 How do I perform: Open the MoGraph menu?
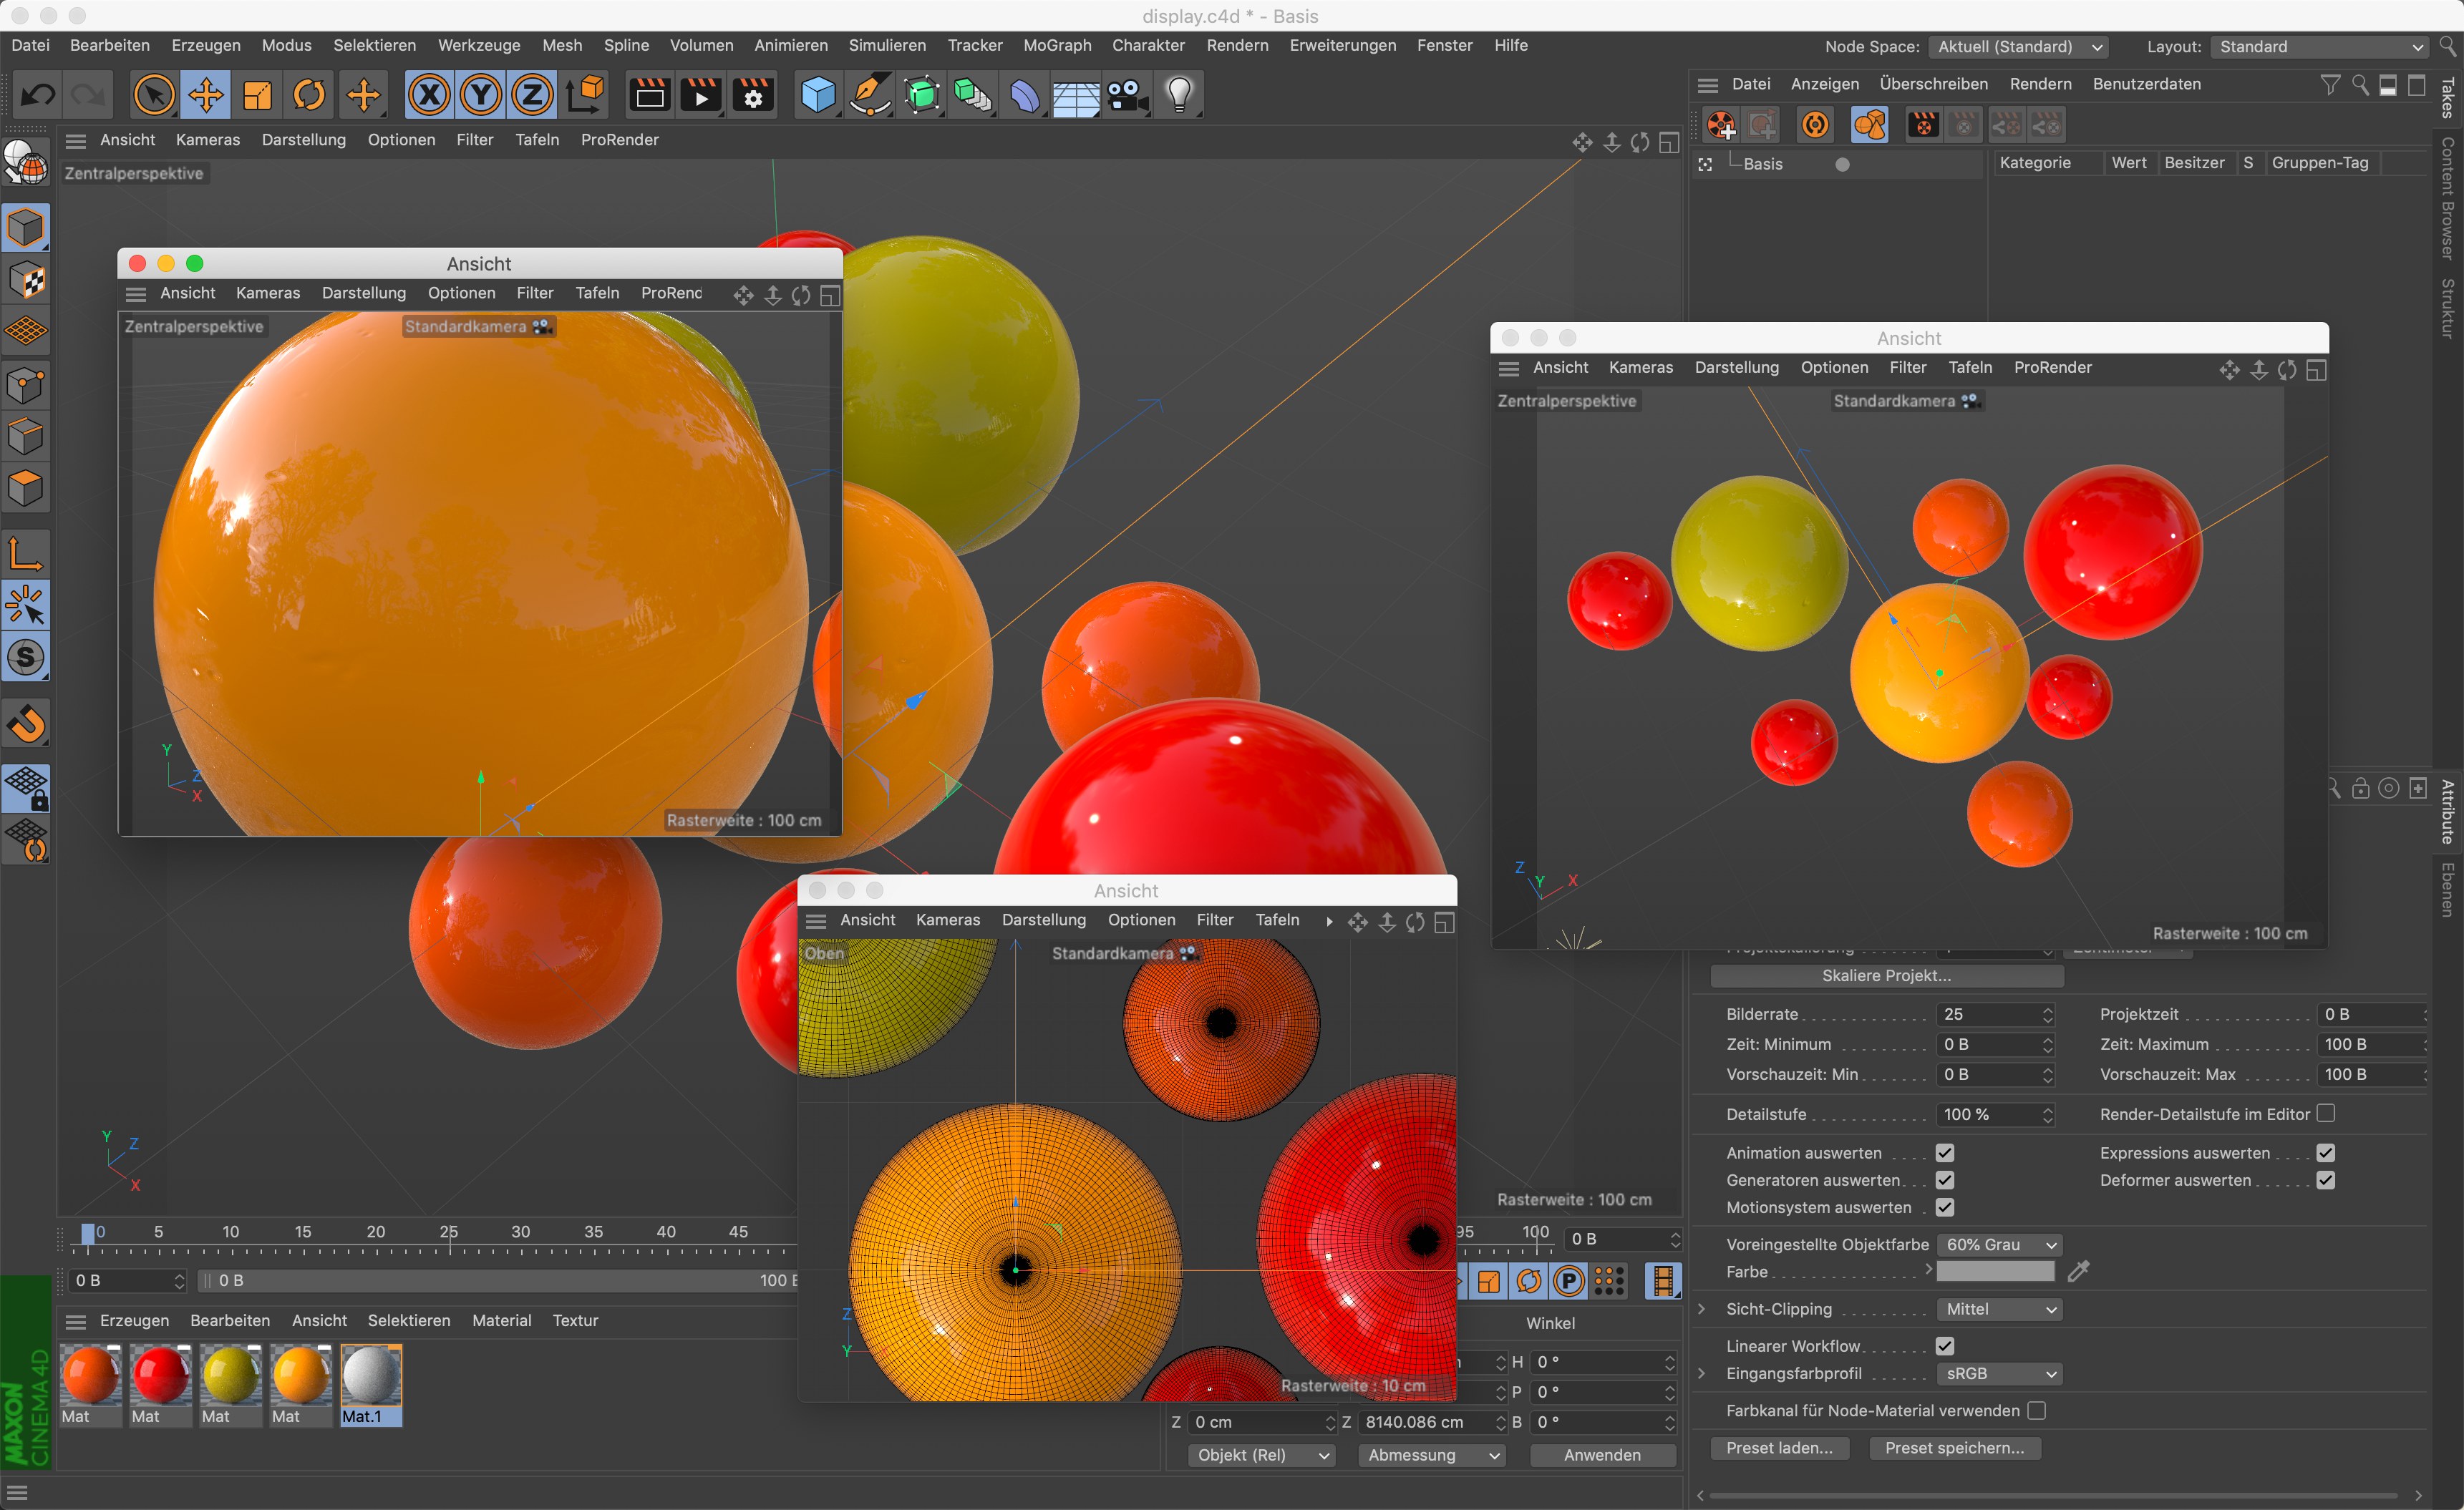pyautogui.click(x=1057, y=45)
